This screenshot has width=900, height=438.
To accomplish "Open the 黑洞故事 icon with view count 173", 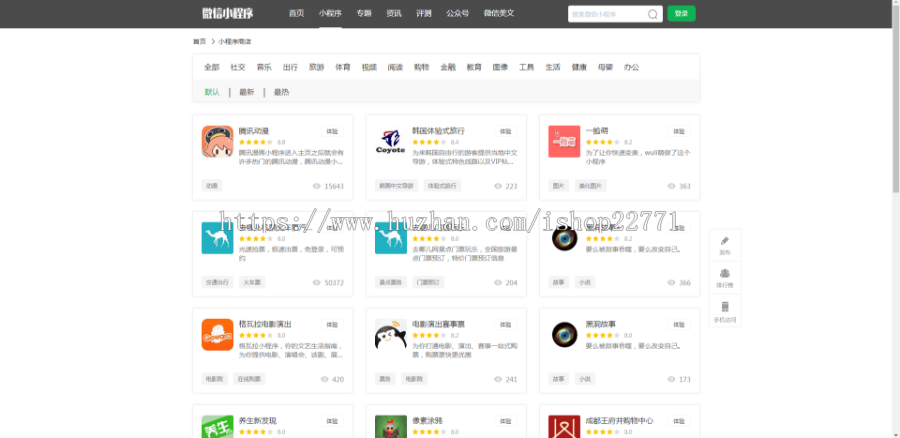I will pyautogui.click(x=564, y=335).
